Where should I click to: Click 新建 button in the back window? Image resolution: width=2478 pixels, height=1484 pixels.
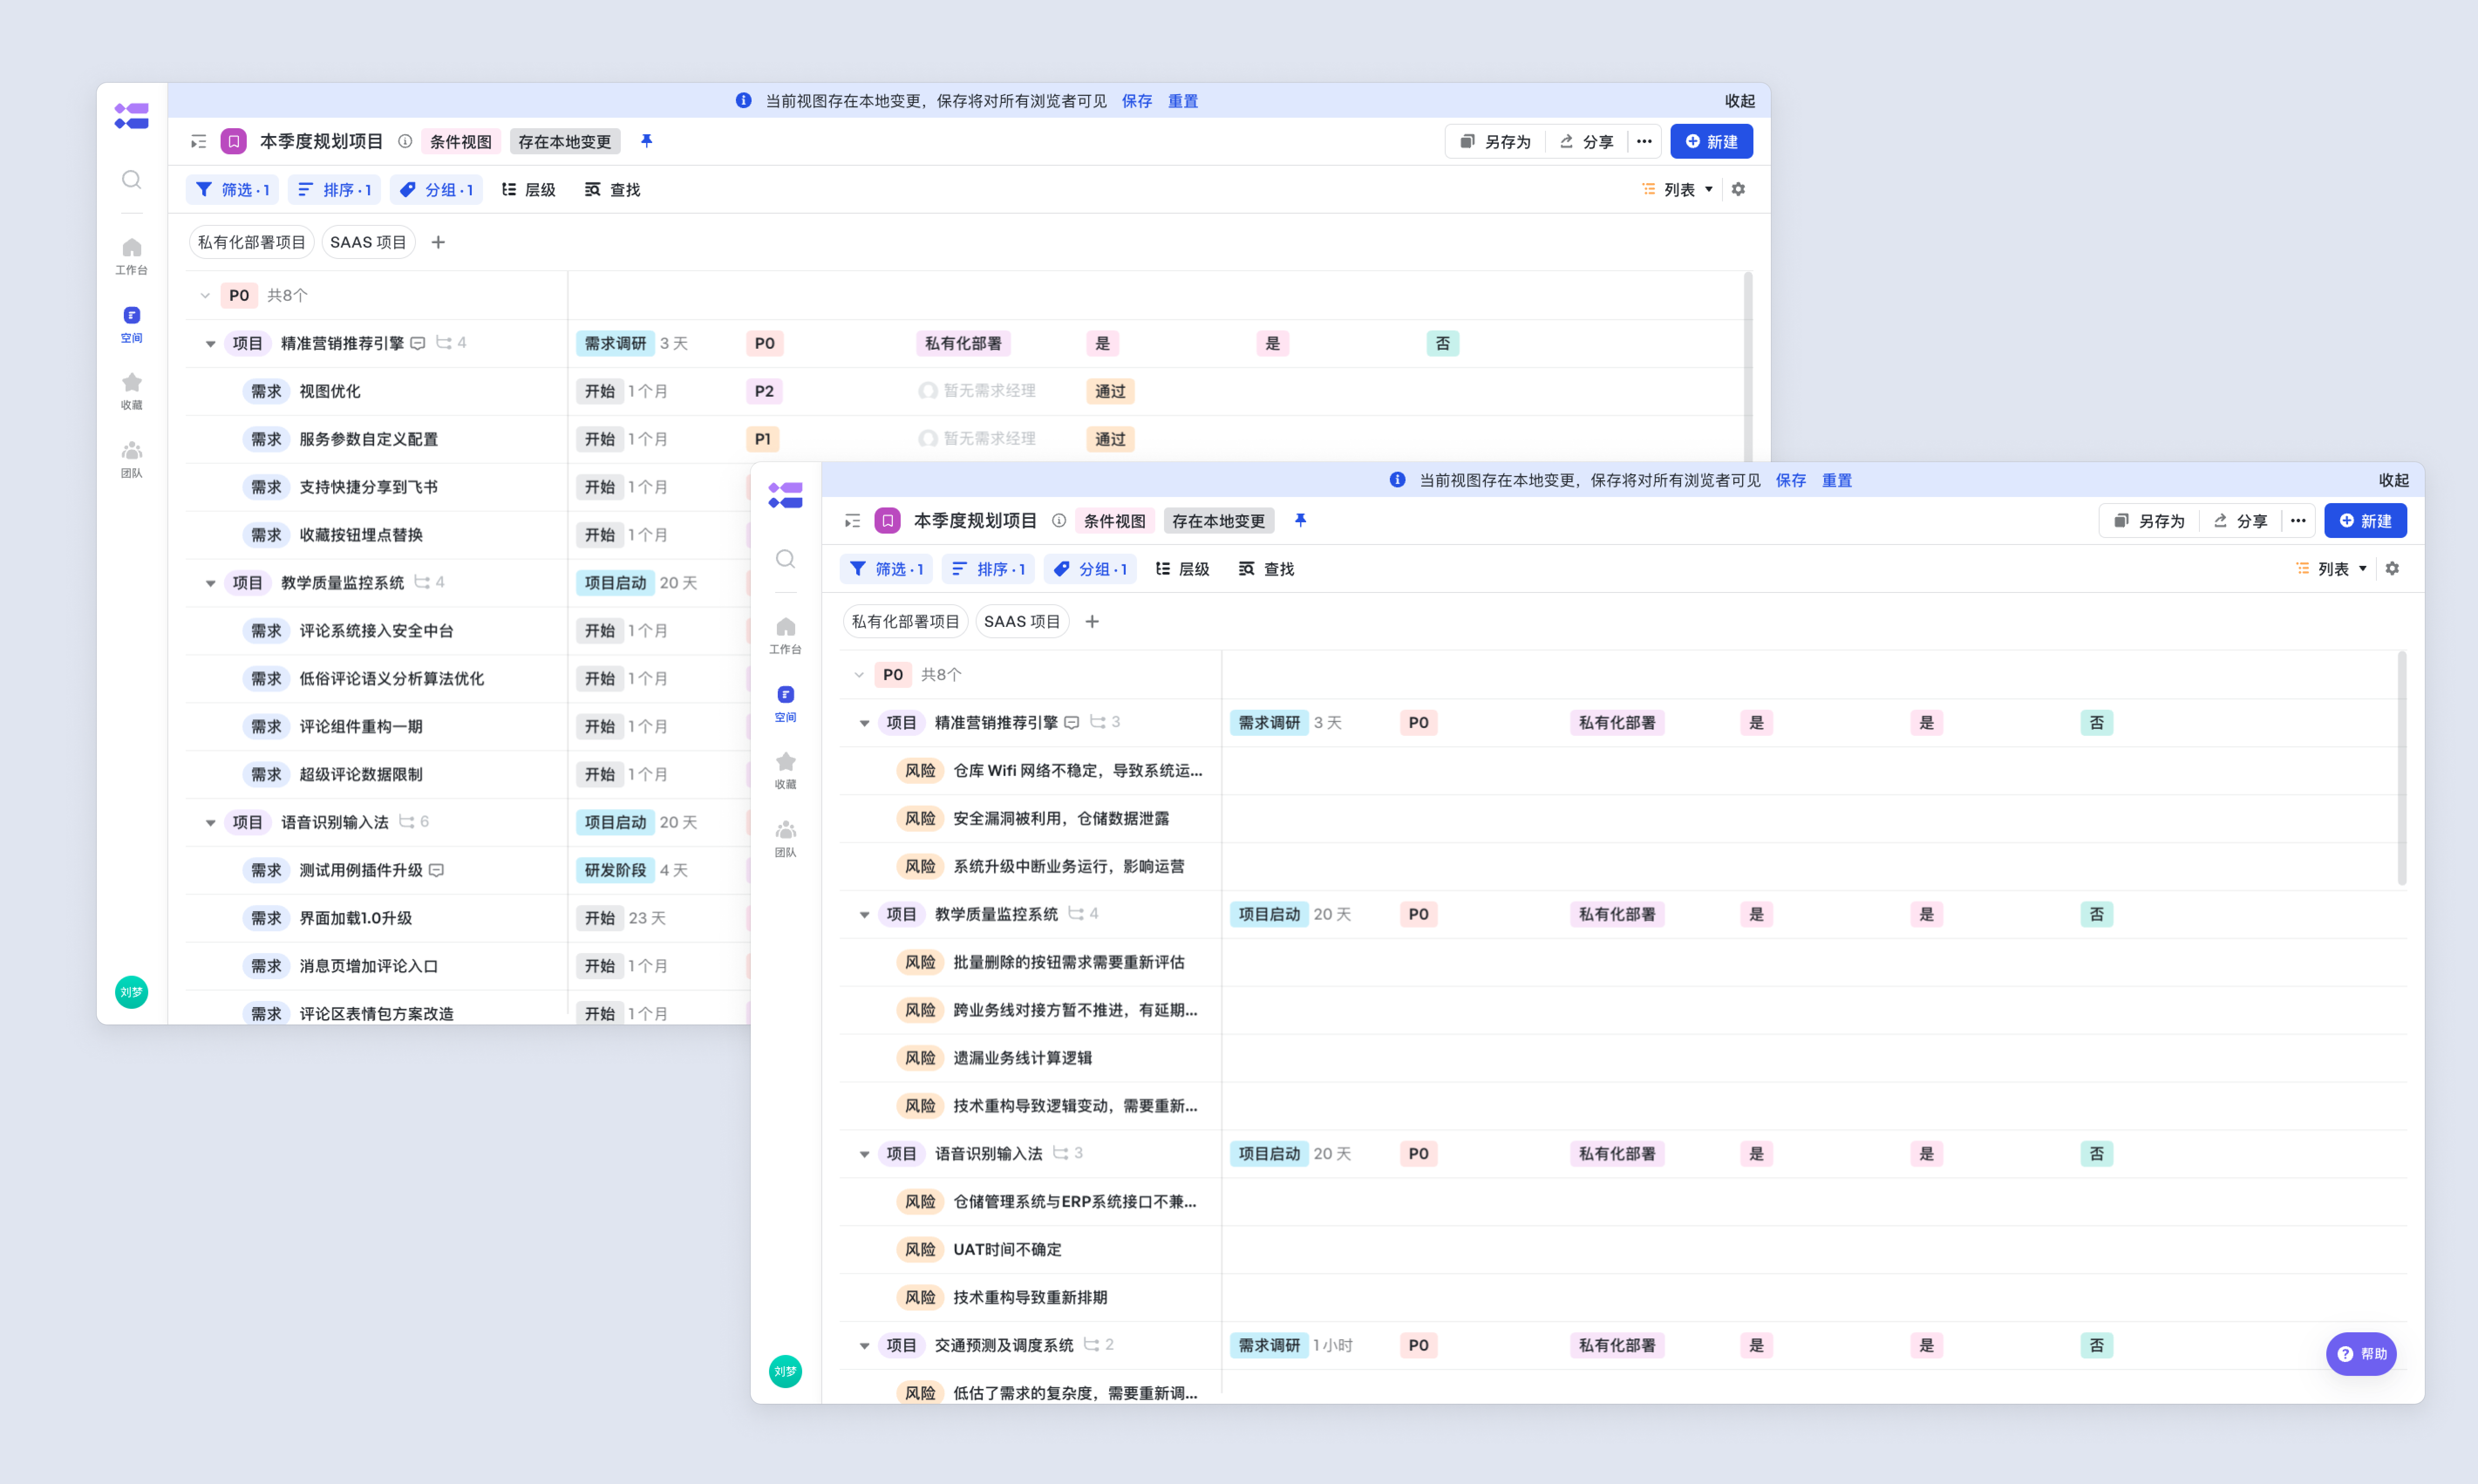[x=1711, y=141]
